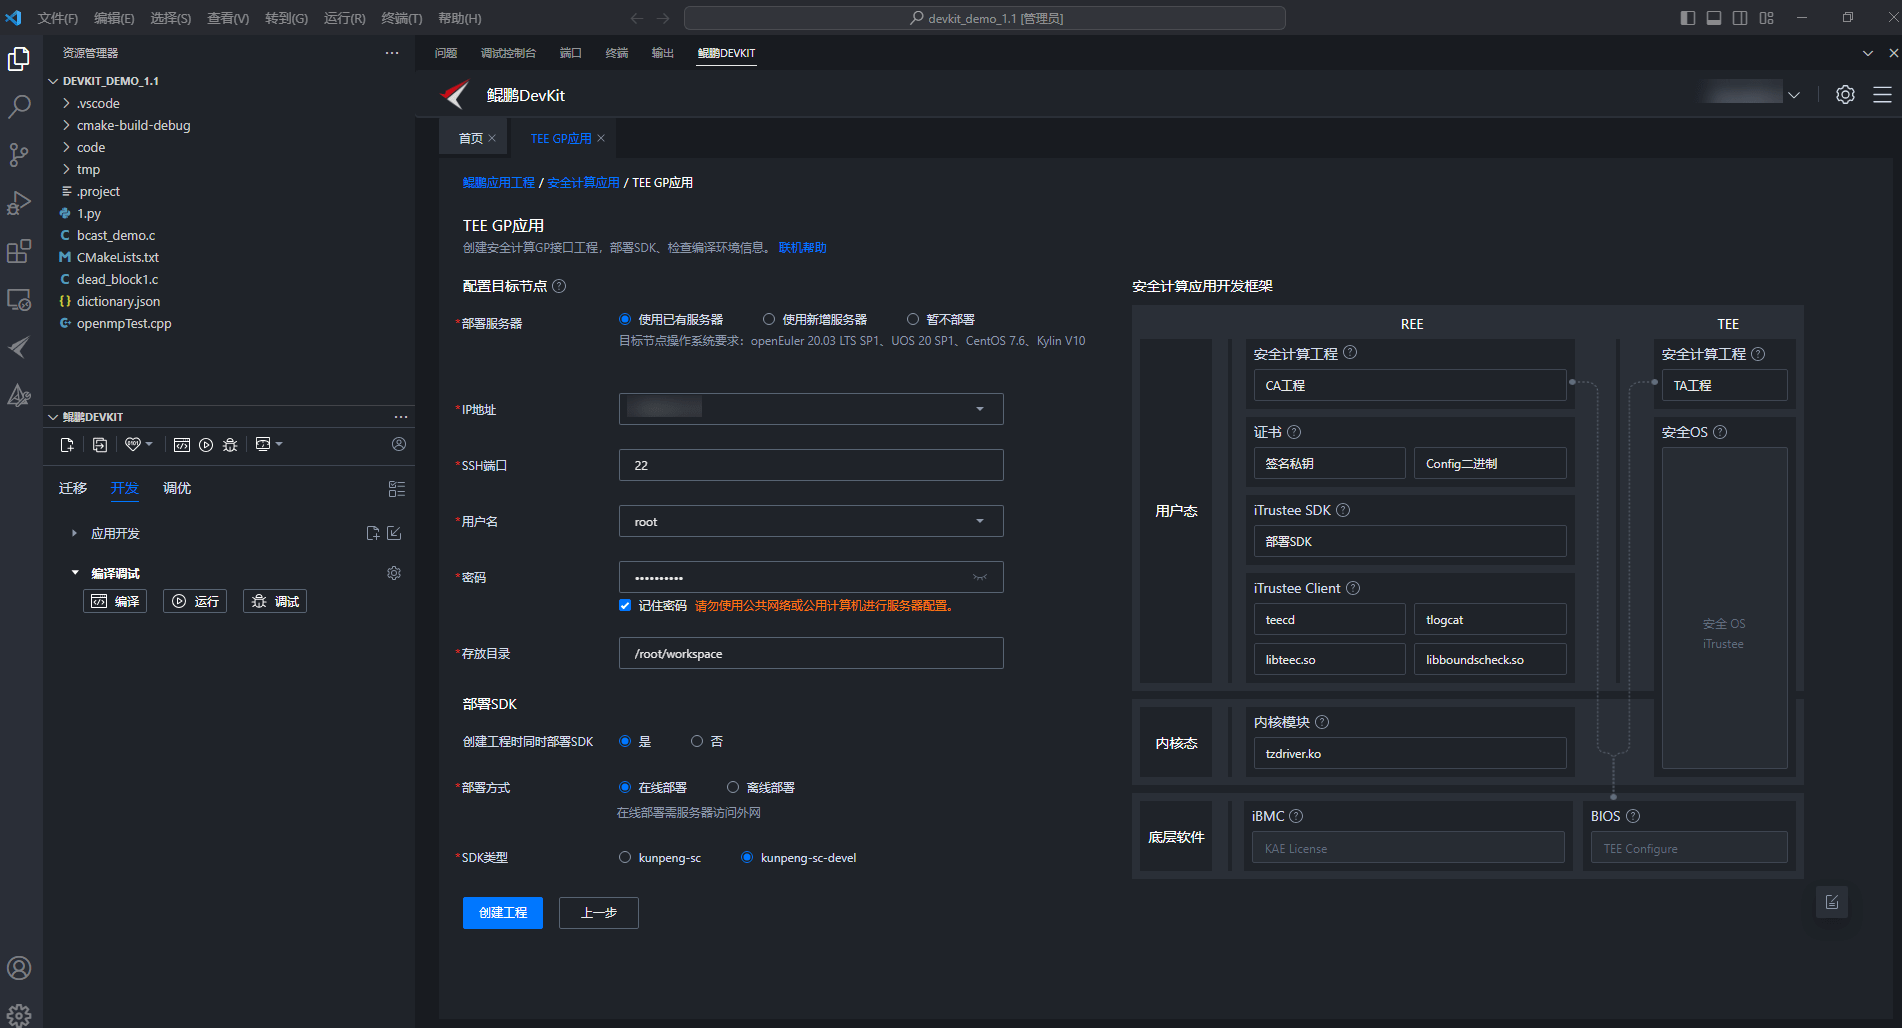Click the compile code-window icon in the DevKit toolbar
This screenshot has width=1902, height=1028.
(182, 445)
